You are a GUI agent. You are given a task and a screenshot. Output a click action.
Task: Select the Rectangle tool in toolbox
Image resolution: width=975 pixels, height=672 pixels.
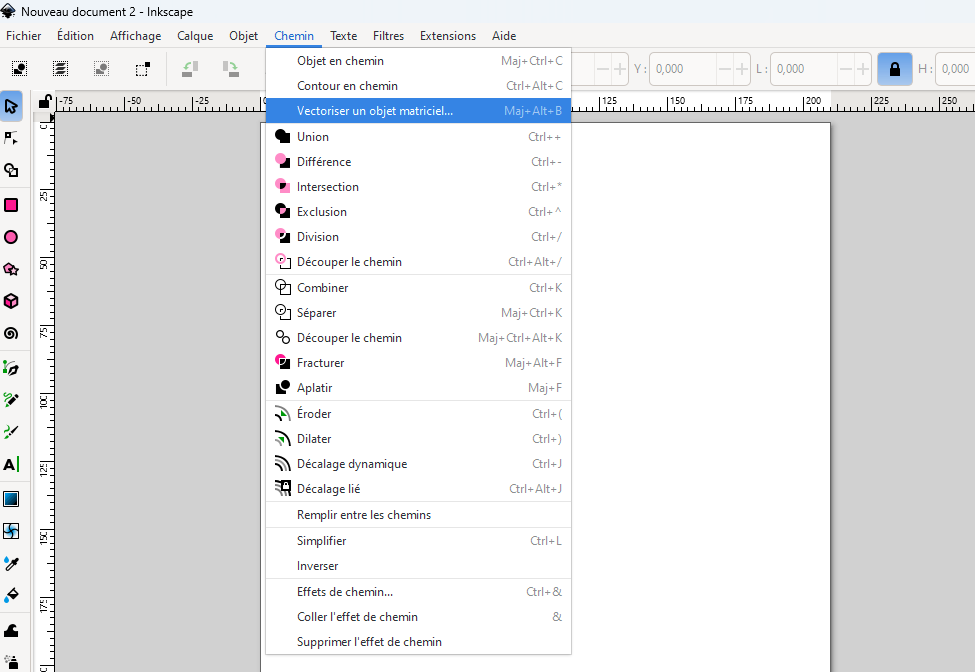point(11,205)
